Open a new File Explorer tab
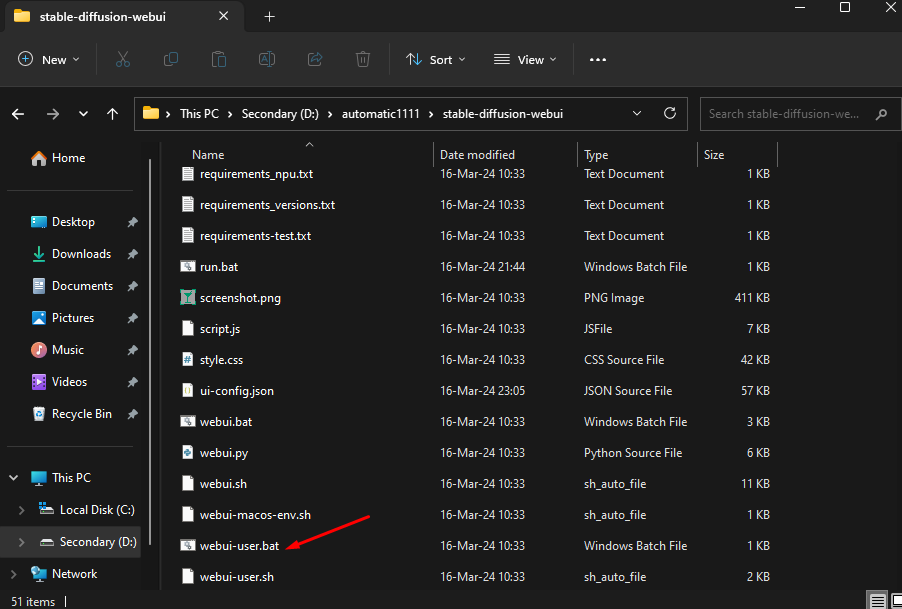The width and height of the screenshot is (902, 609). click(269, 17)
